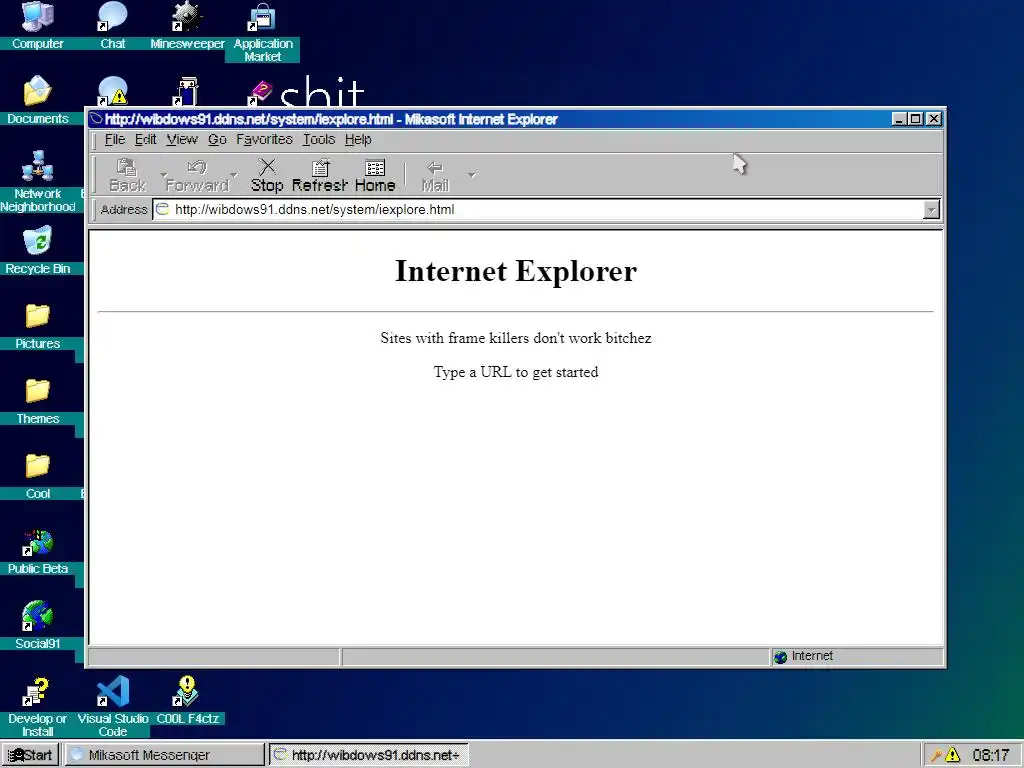
Task: Open the Themes folder
Action: tap(37, 400)
